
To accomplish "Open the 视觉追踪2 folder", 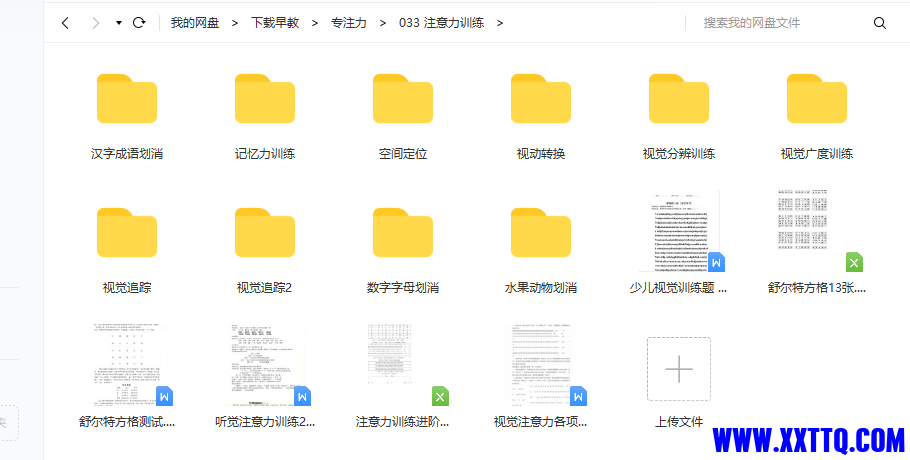I will pos(265,232).
